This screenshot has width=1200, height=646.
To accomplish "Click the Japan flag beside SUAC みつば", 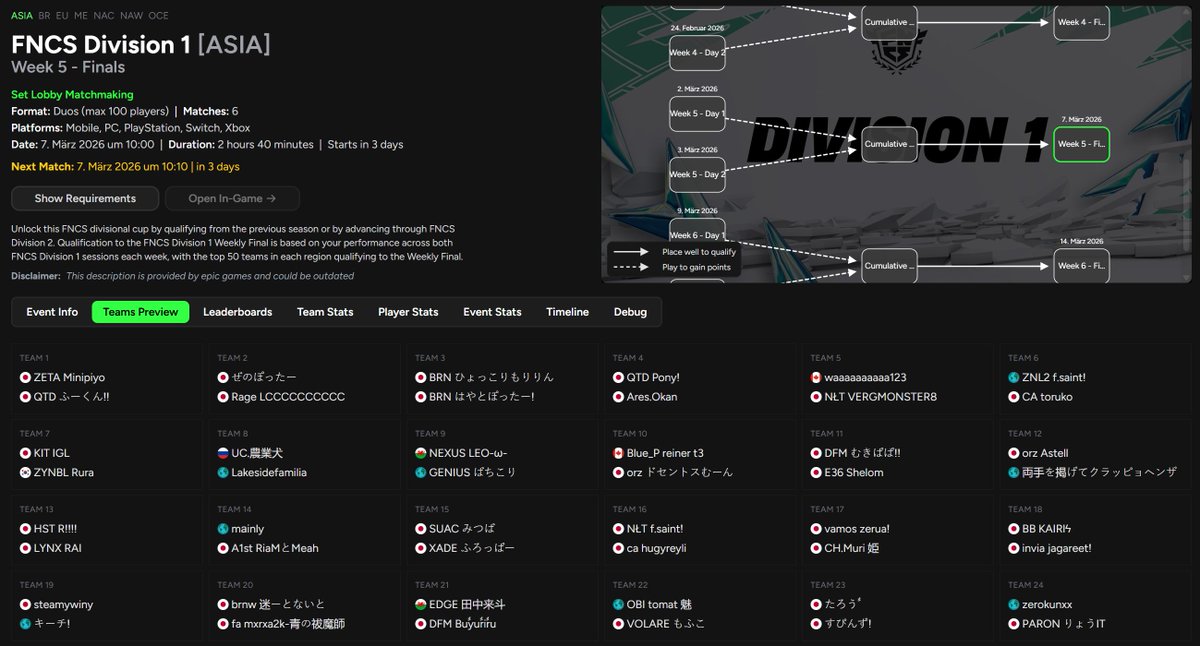I will 421,529.
